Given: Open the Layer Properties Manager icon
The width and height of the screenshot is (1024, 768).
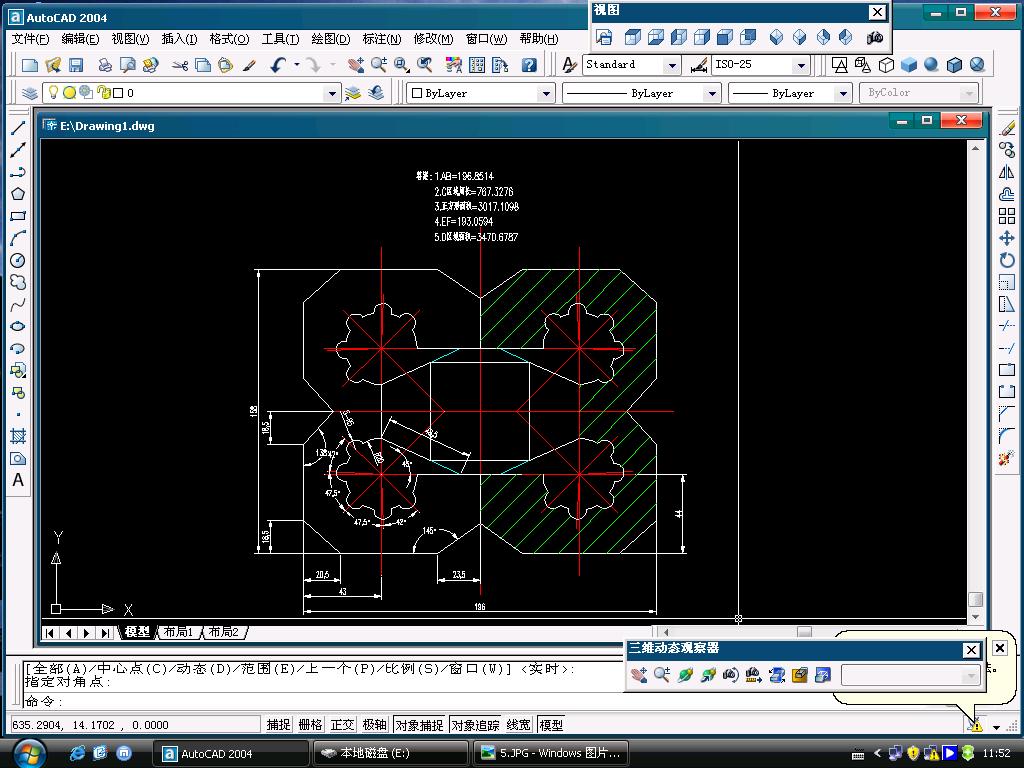Looking at the screenshot, I should (29, 93).
